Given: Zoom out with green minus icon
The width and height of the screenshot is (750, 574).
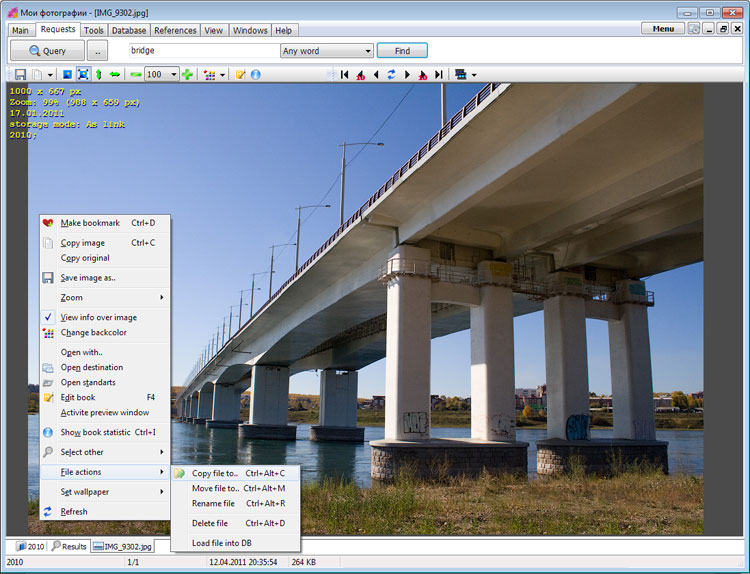Looking at the screenshot, I should pos(136,75).
